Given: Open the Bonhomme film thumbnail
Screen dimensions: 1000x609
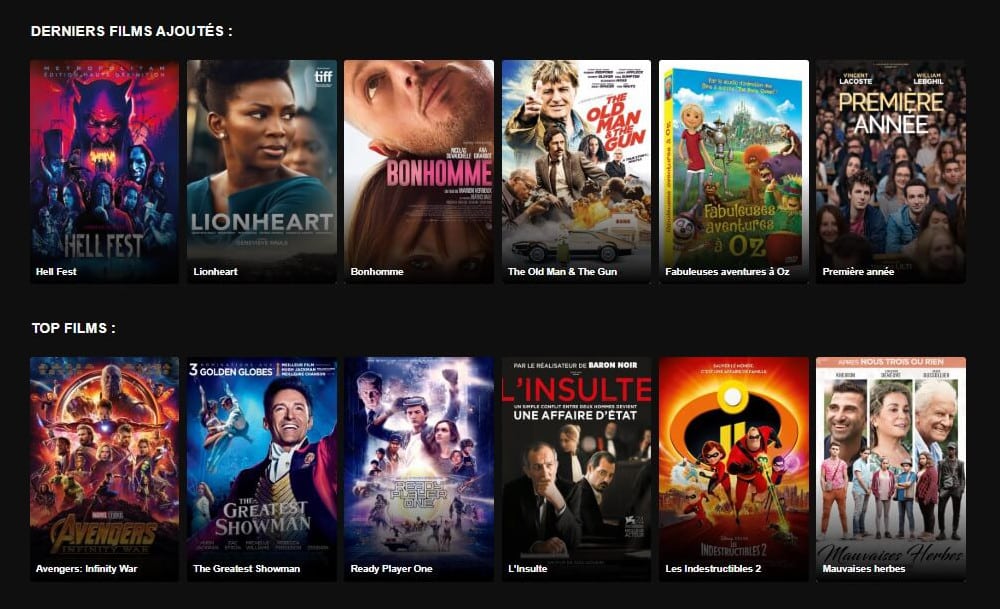Looking at the screenshot, I should click(419, 171).
